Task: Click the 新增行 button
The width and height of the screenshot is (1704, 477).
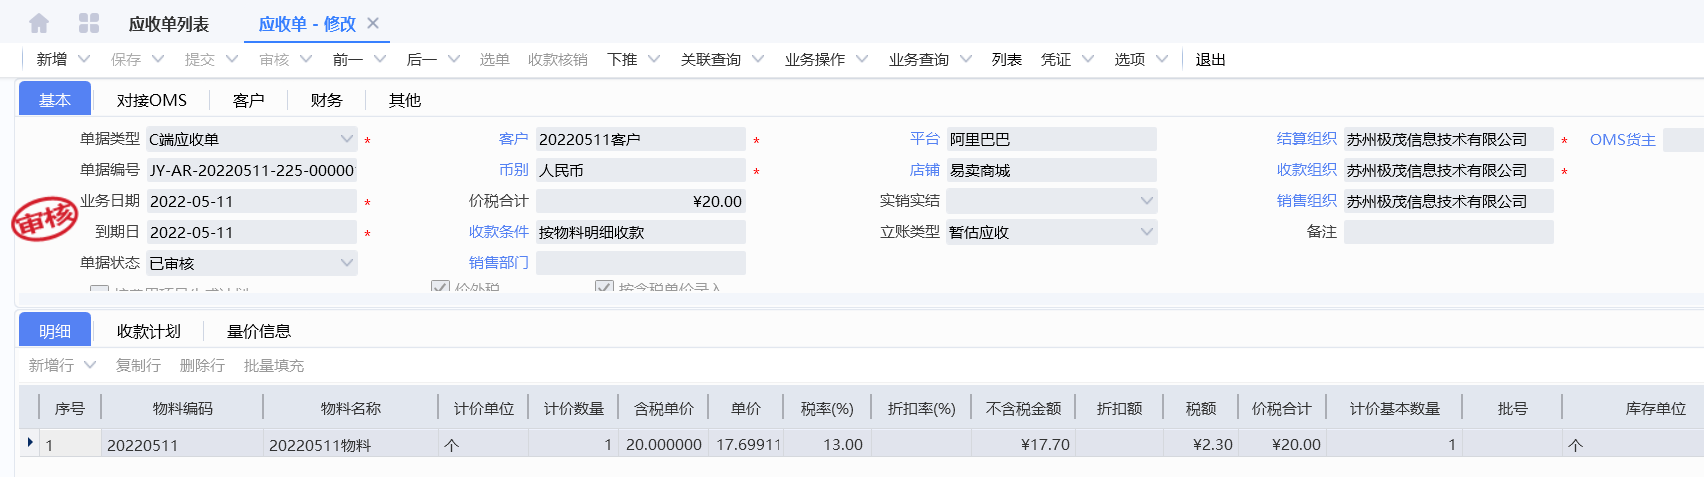Action: click(51, 365)
